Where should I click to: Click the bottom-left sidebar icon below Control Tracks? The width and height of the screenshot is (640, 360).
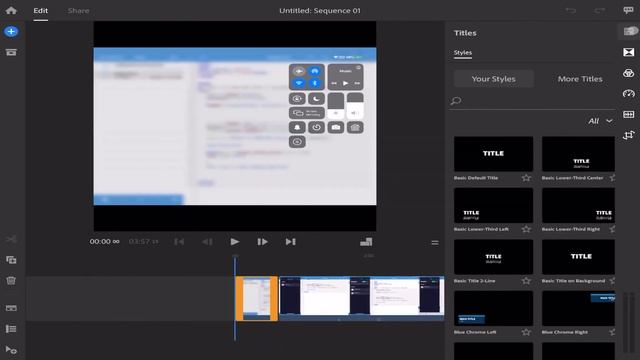(11, 350)
